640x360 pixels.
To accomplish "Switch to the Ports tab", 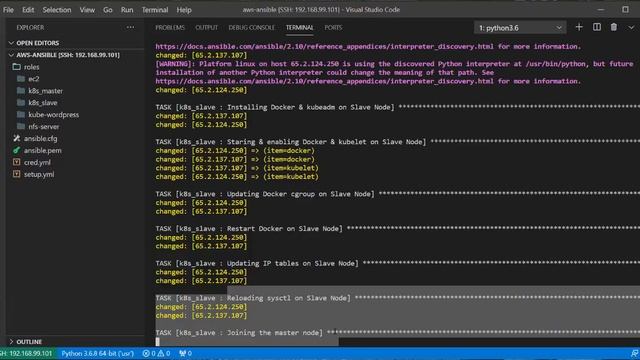I will (x=333, y=28).
